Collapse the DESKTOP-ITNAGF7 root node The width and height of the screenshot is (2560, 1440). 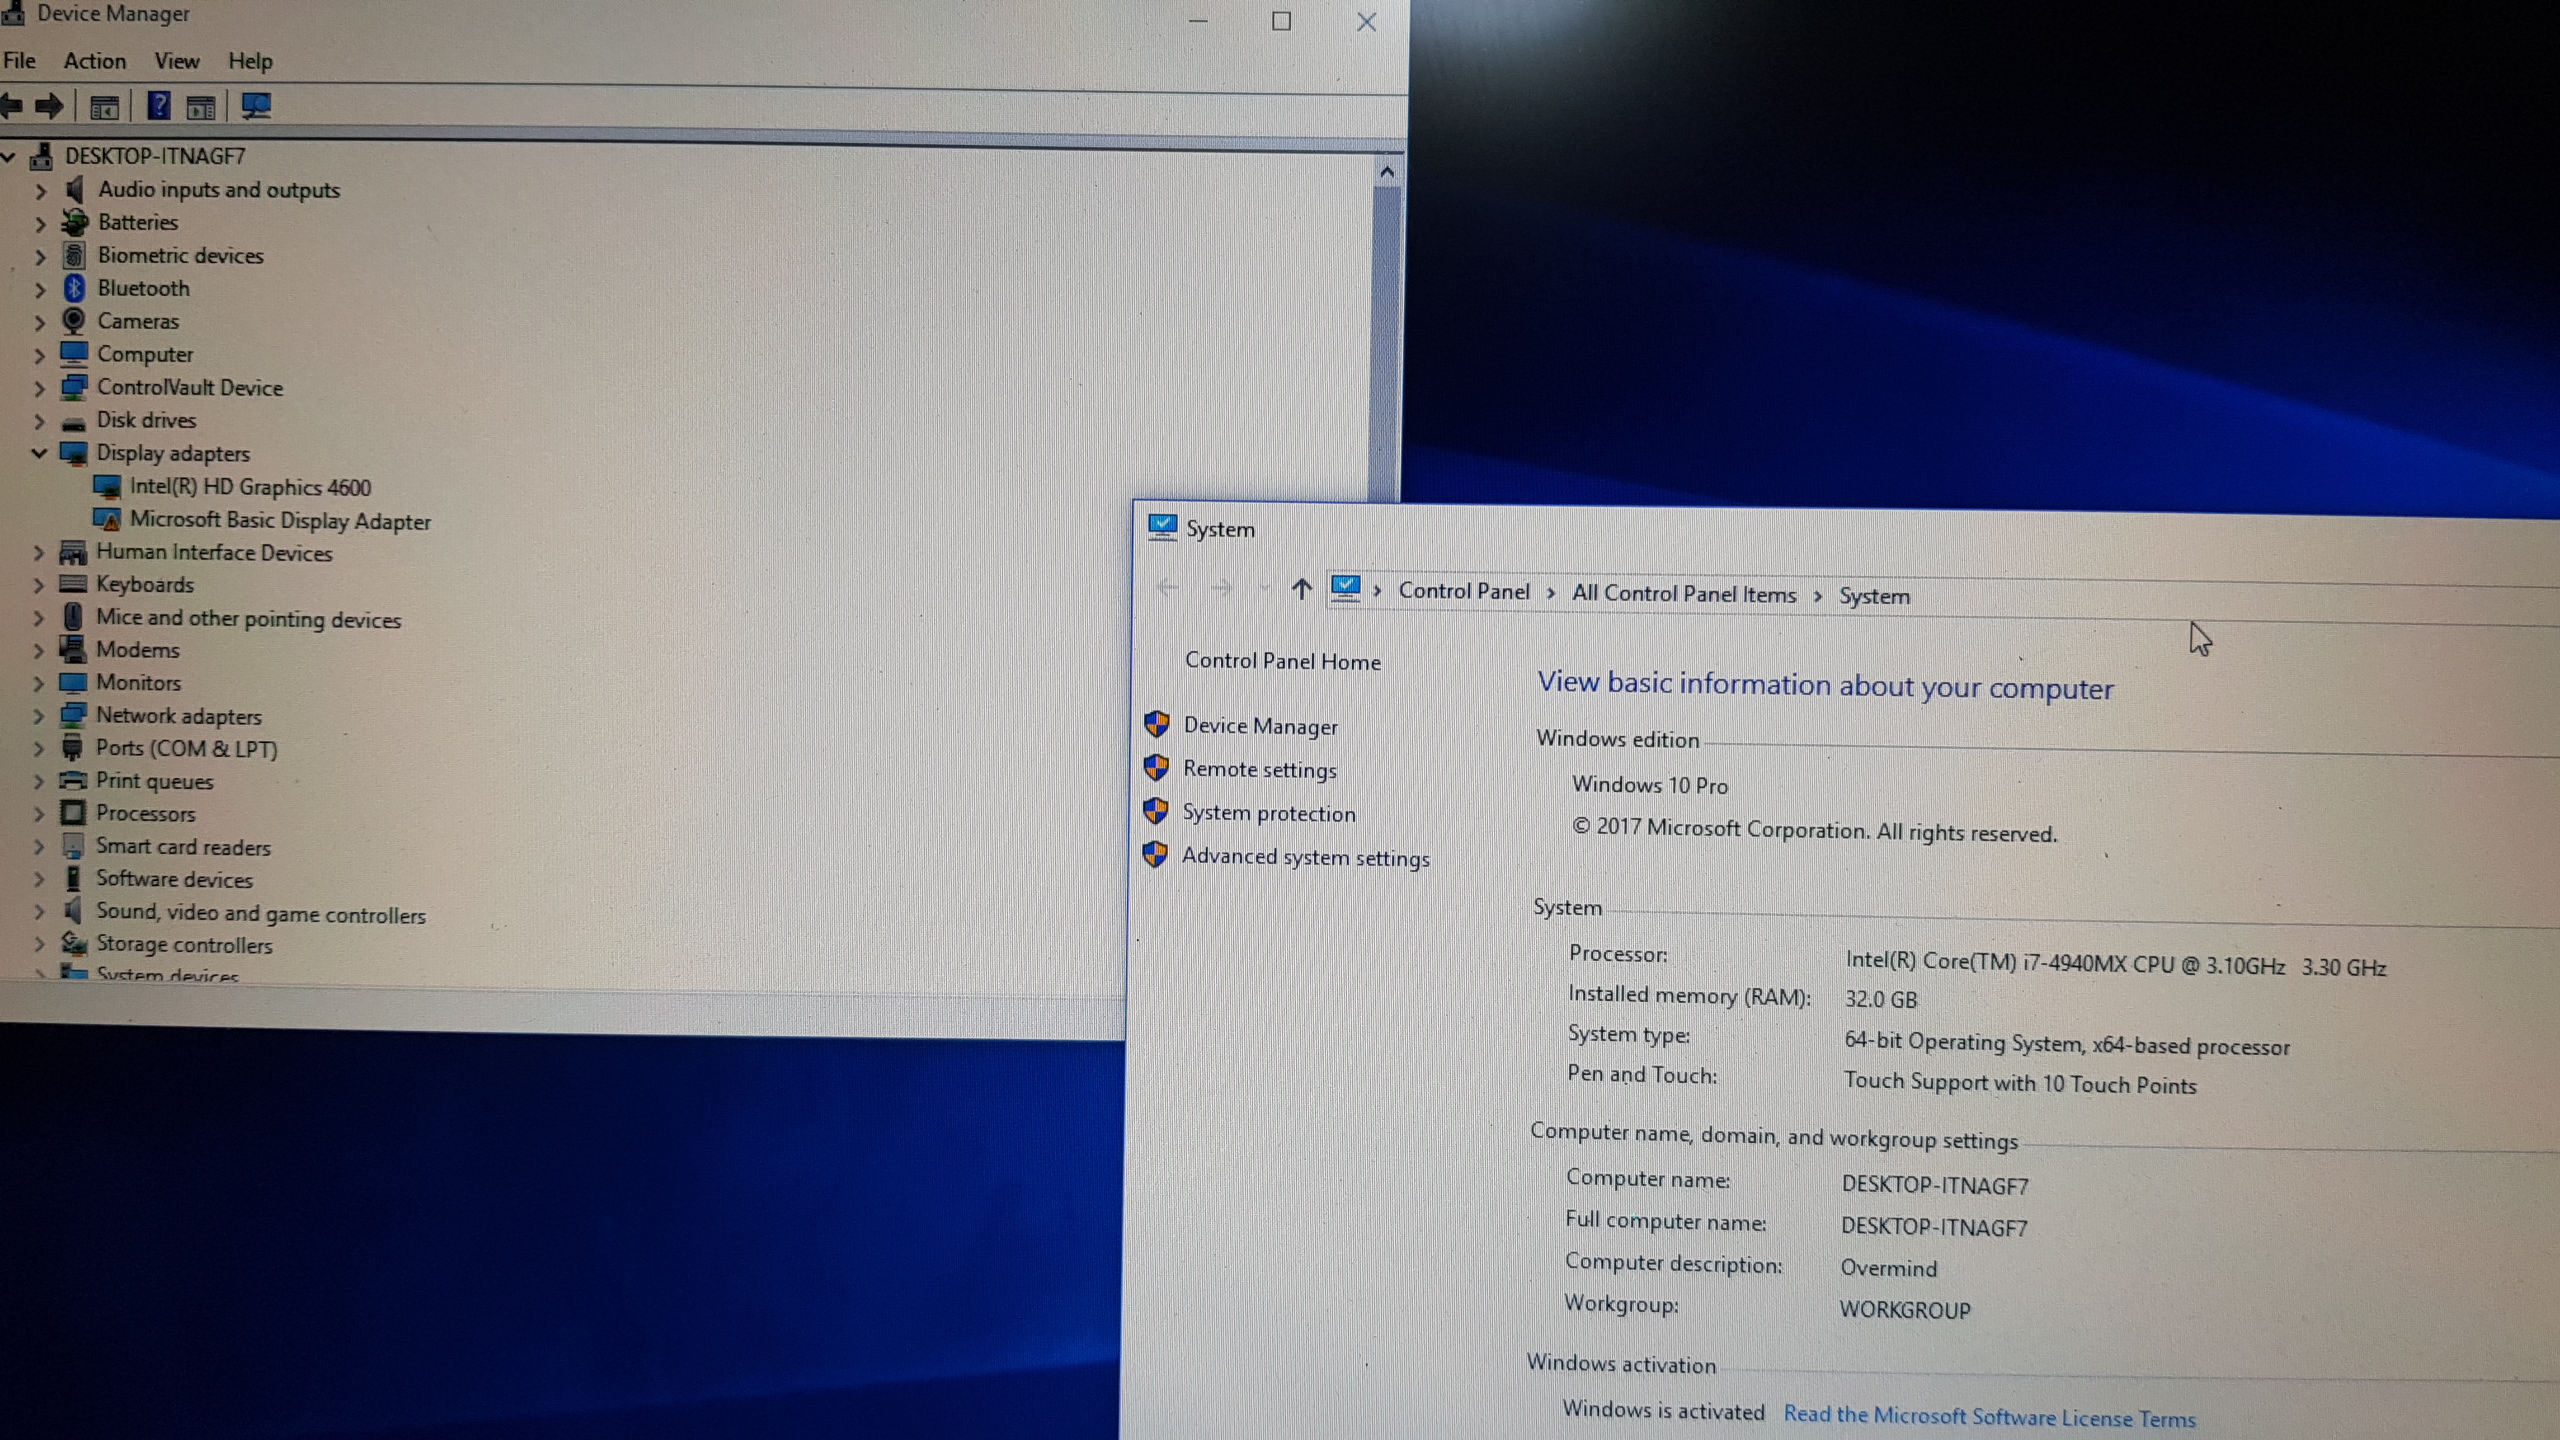tap(9, 156)
